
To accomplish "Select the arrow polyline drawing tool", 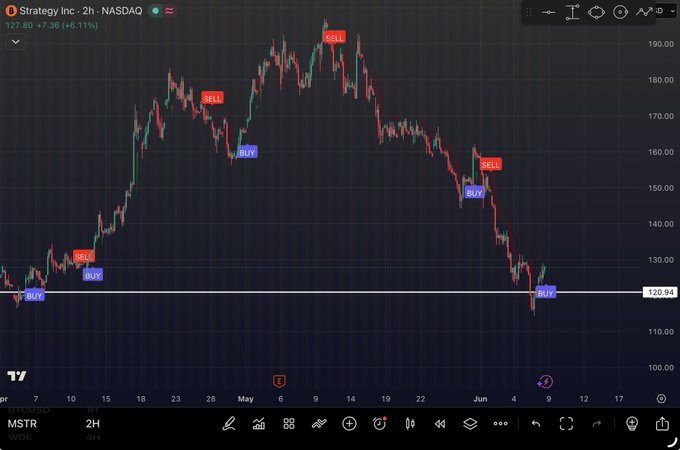I will [x=644, y=12].
